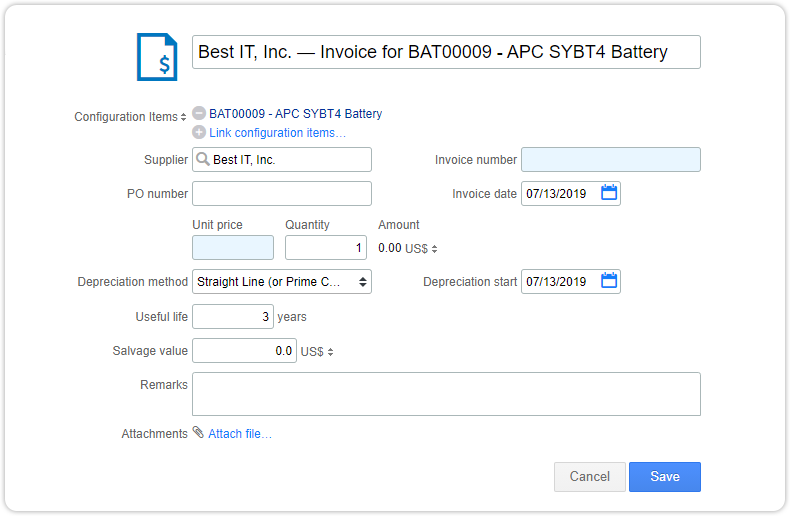Click the supplier search magnifier icon
Image resolution: width=790 pixels, height=516 pixels.
[203, 159]
